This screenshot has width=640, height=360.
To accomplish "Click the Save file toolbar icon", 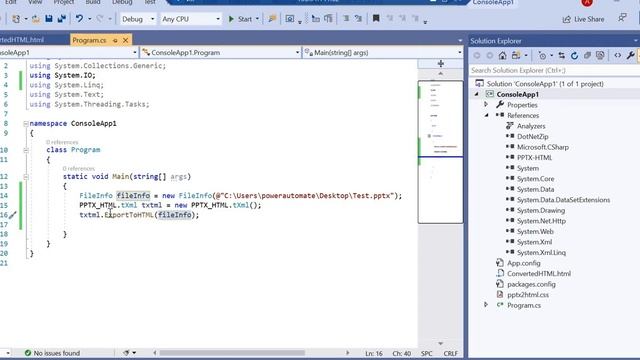I will 49,19.
